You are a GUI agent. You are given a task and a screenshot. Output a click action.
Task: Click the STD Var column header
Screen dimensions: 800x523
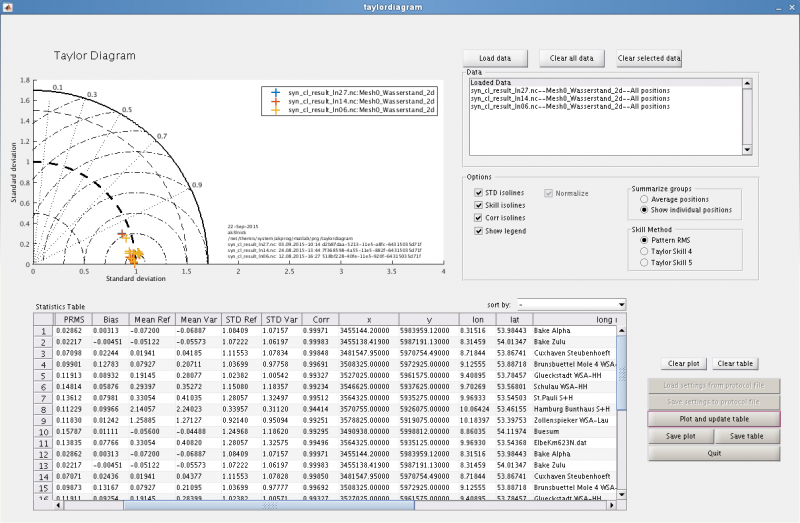coord(282,319)
